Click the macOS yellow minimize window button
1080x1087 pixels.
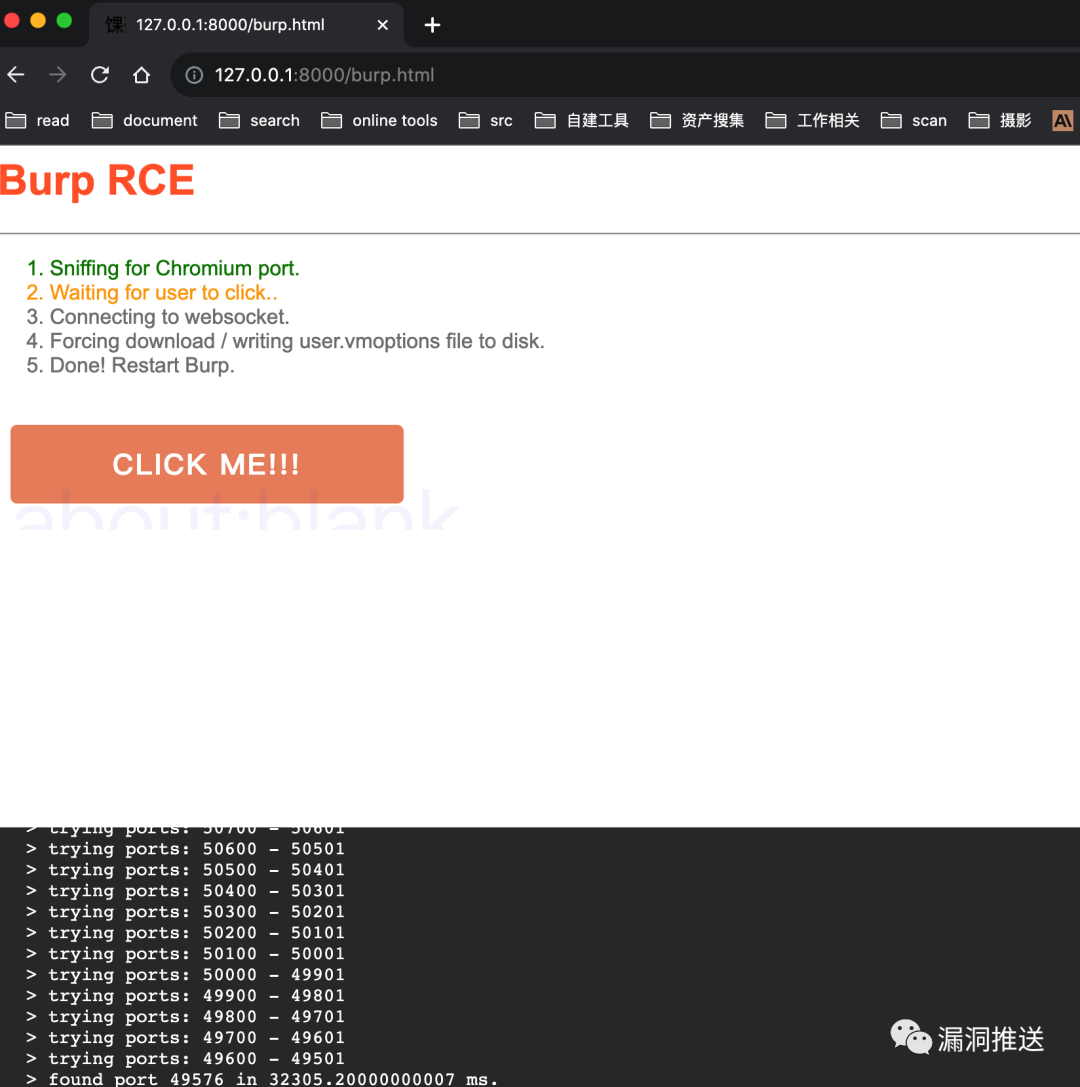point(38,20)
